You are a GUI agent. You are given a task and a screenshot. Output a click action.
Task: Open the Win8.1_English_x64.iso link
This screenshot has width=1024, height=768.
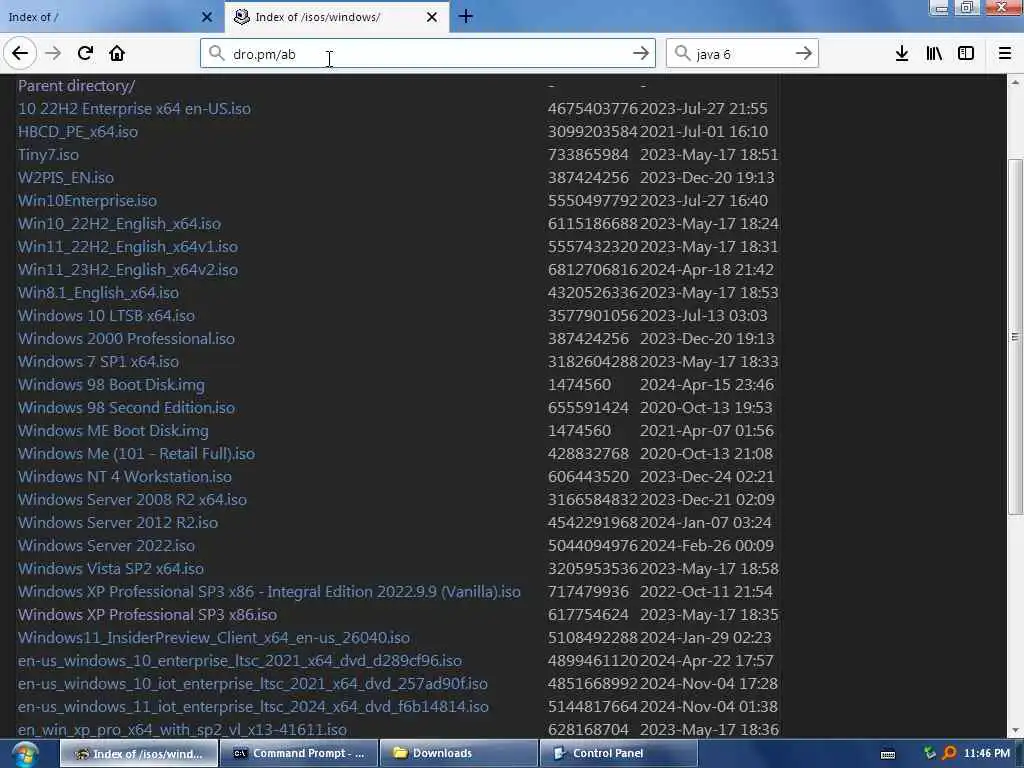coord(98,293)
